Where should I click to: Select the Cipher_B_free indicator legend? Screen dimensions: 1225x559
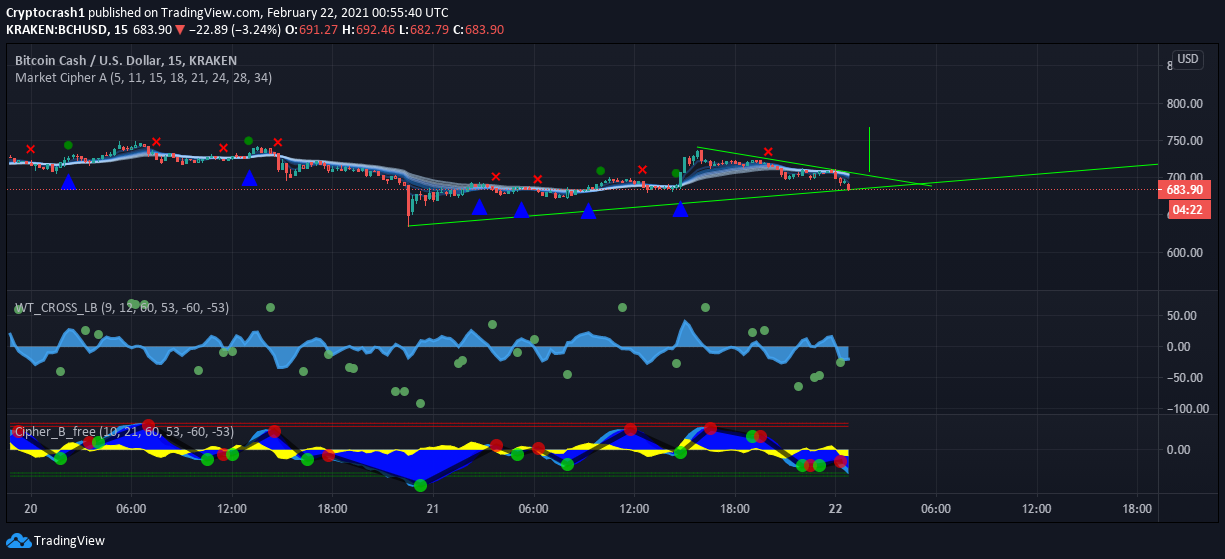click(x=124, y=431)
